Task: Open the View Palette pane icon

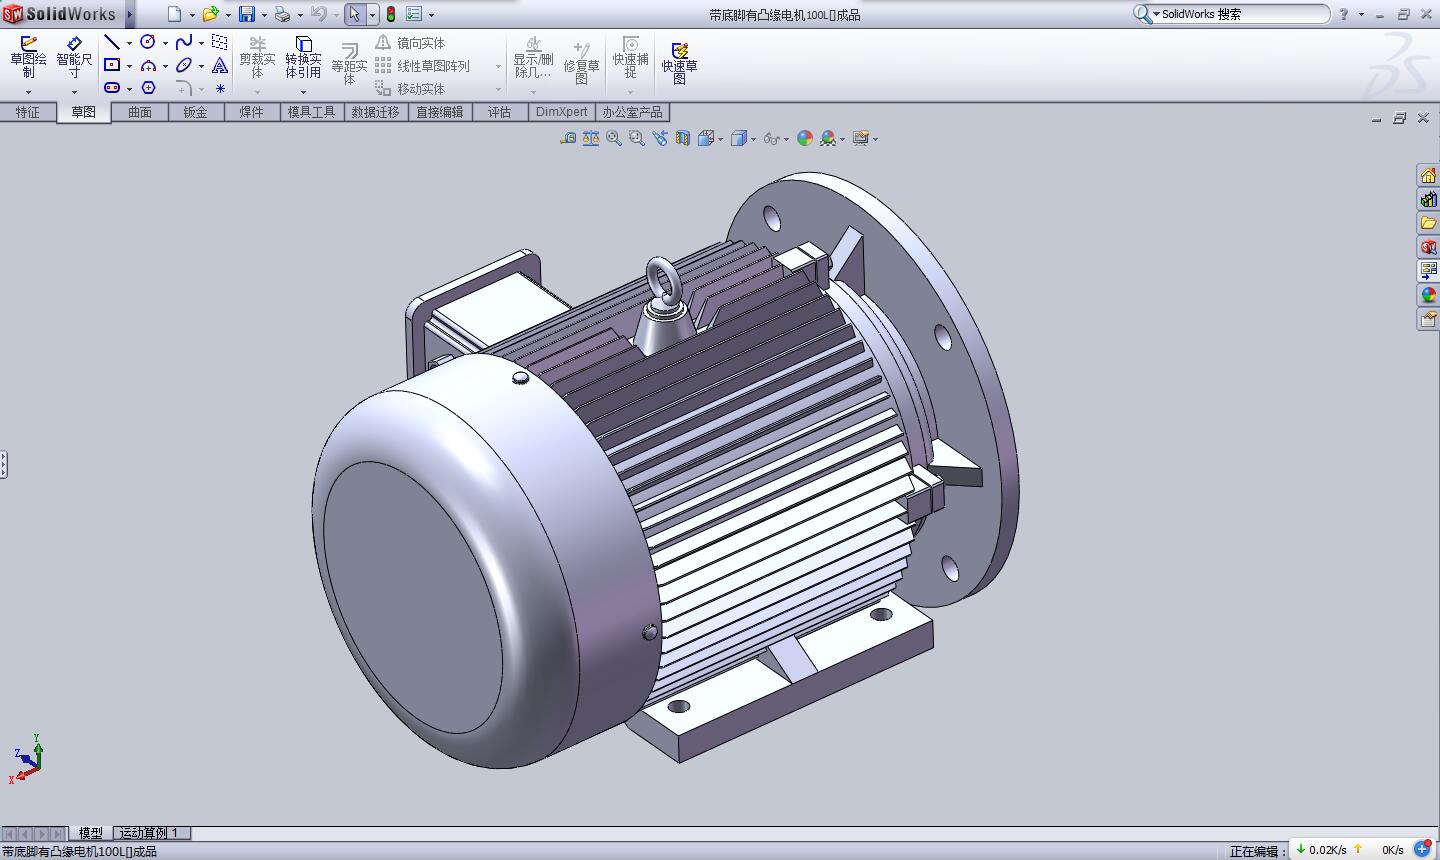Action: coord(1428,271)
